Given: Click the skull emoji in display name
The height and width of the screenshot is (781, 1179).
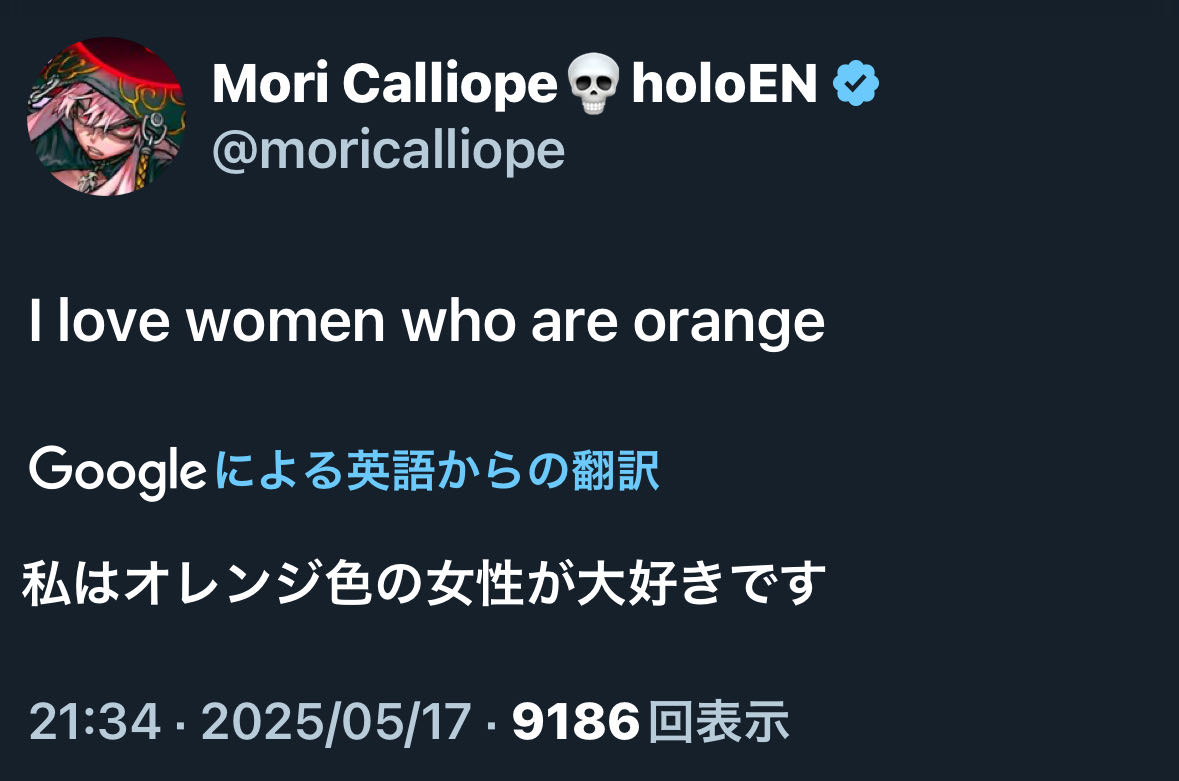Looking at the screenshot, I should [593, 83].
